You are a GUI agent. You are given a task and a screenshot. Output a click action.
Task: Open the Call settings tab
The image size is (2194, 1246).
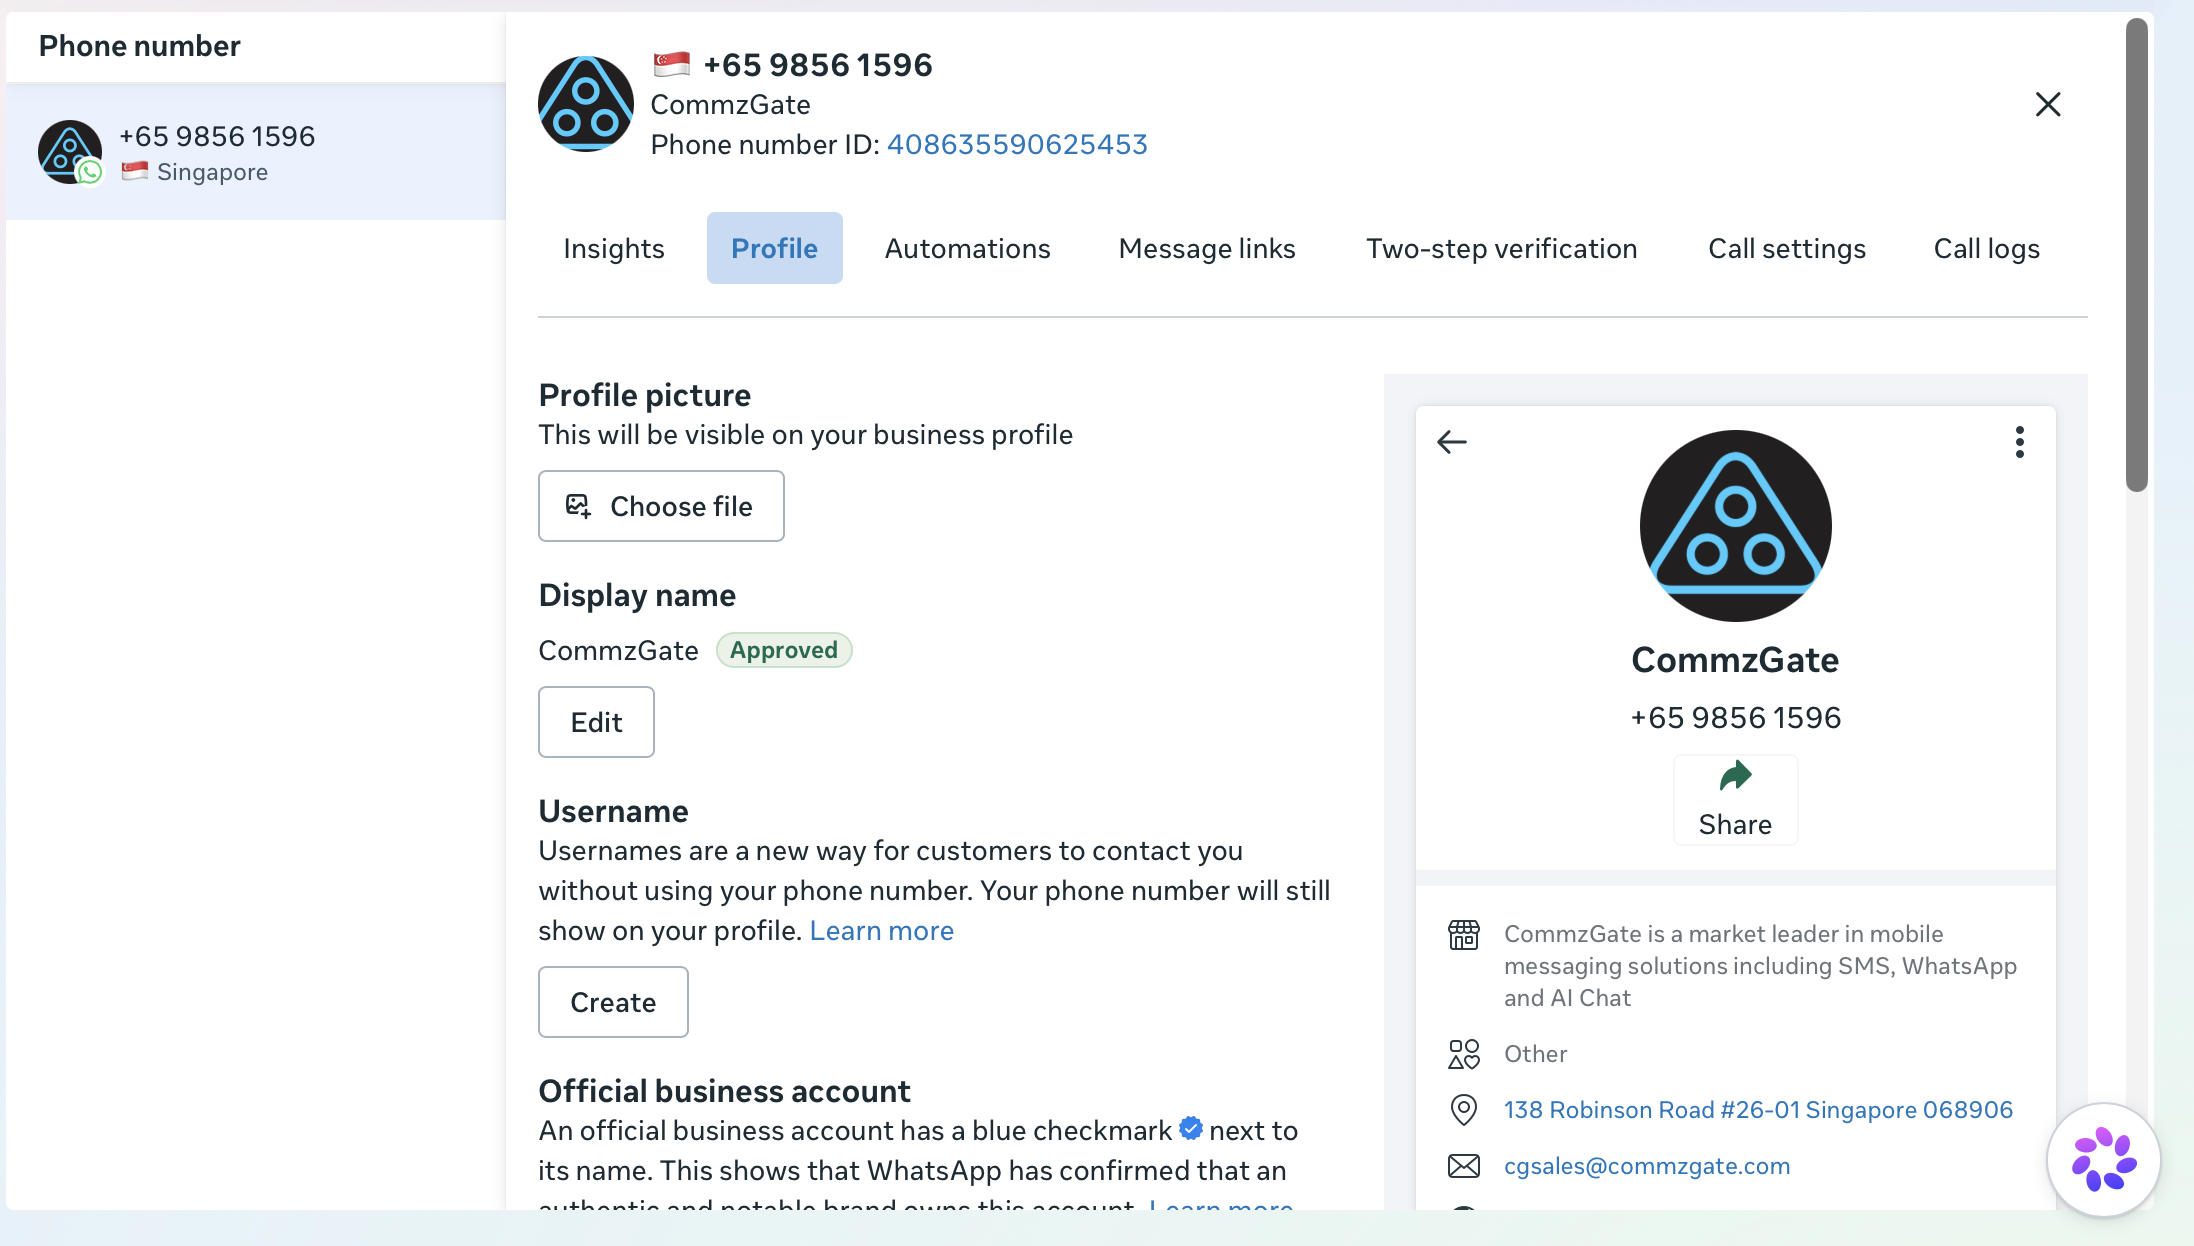click(x=1786, y=248)
